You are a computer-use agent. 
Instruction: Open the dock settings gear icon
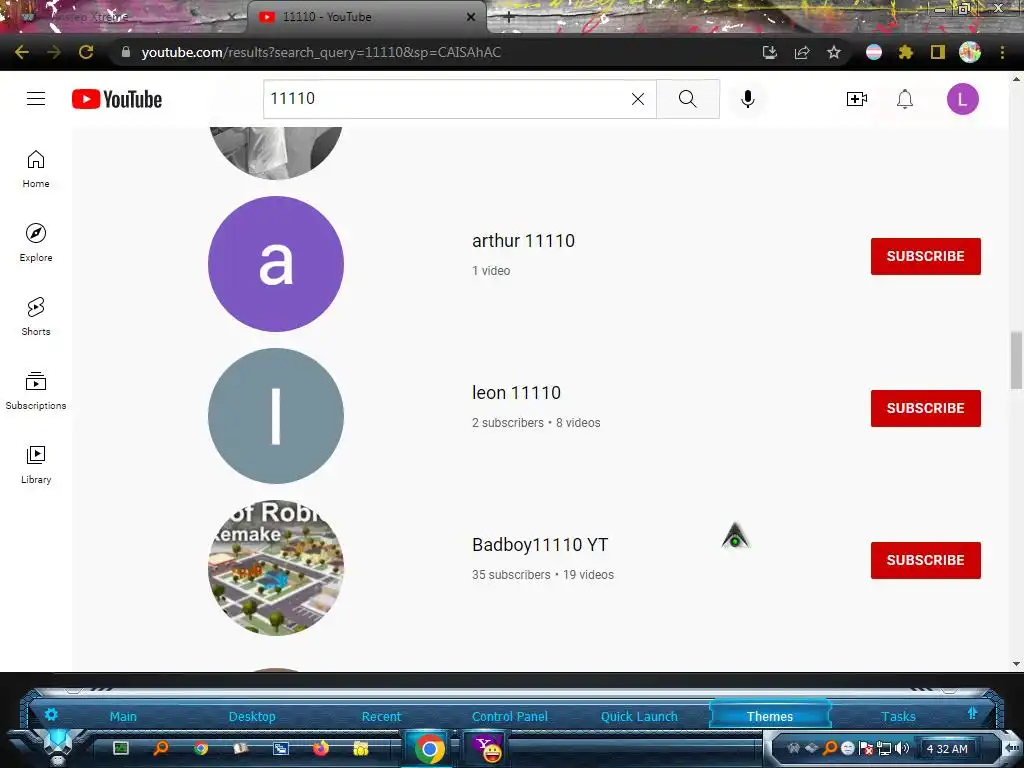tap(51, 714)
